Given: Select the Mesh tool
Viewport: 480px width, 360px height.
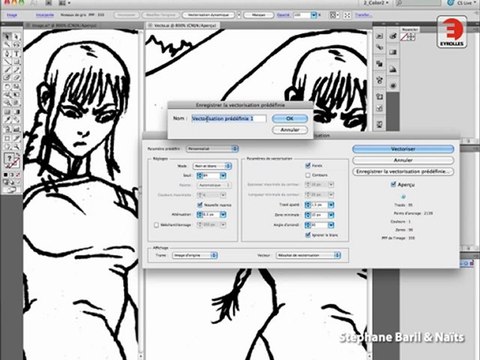Looking at the screenshot, I should (7, 111).
